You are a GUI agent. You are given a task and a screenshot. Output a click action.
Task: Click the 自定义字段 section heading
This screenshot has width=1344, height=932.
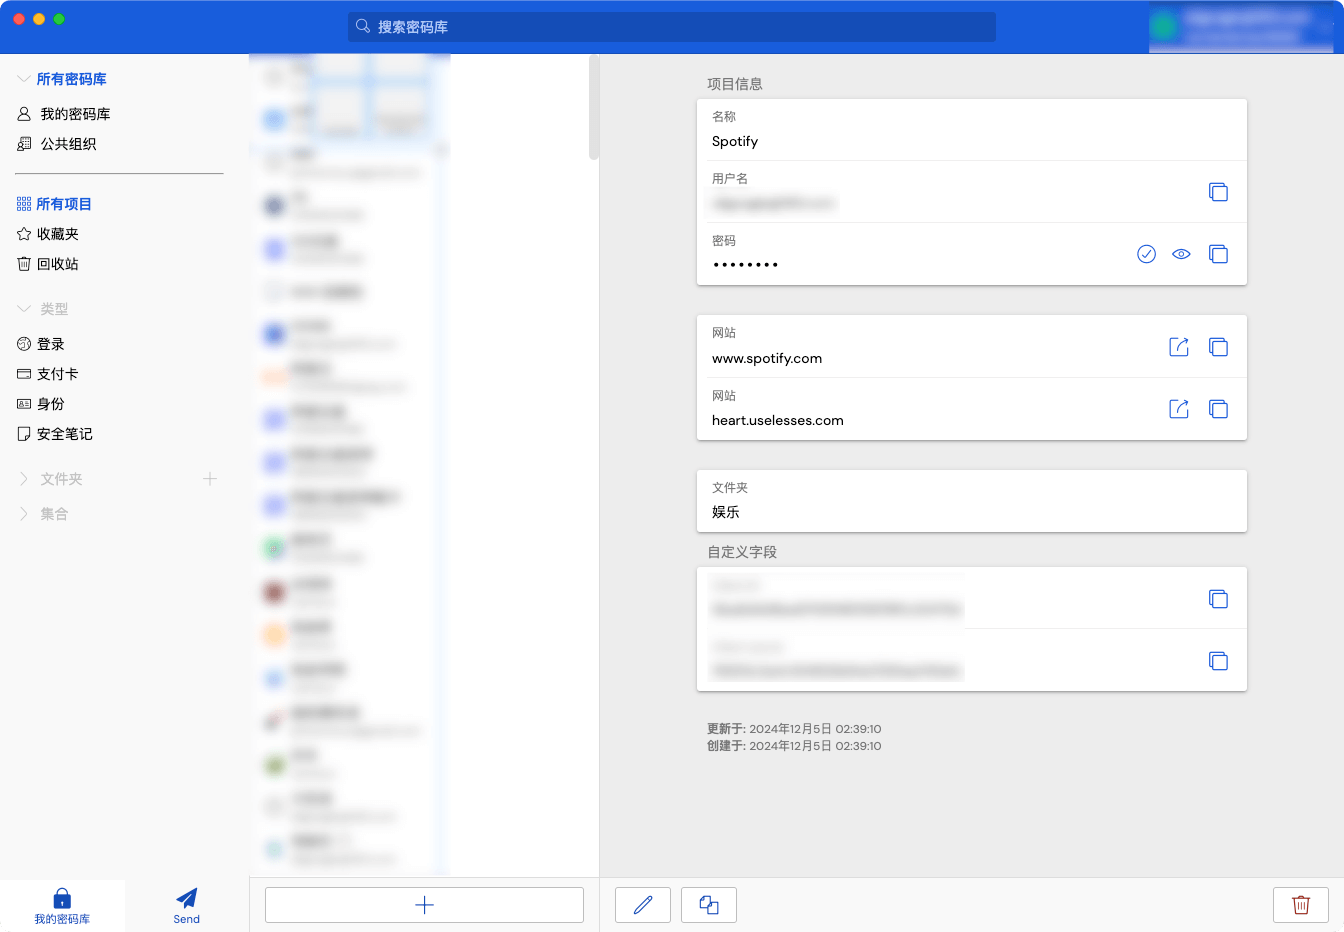tap(742, 552)
